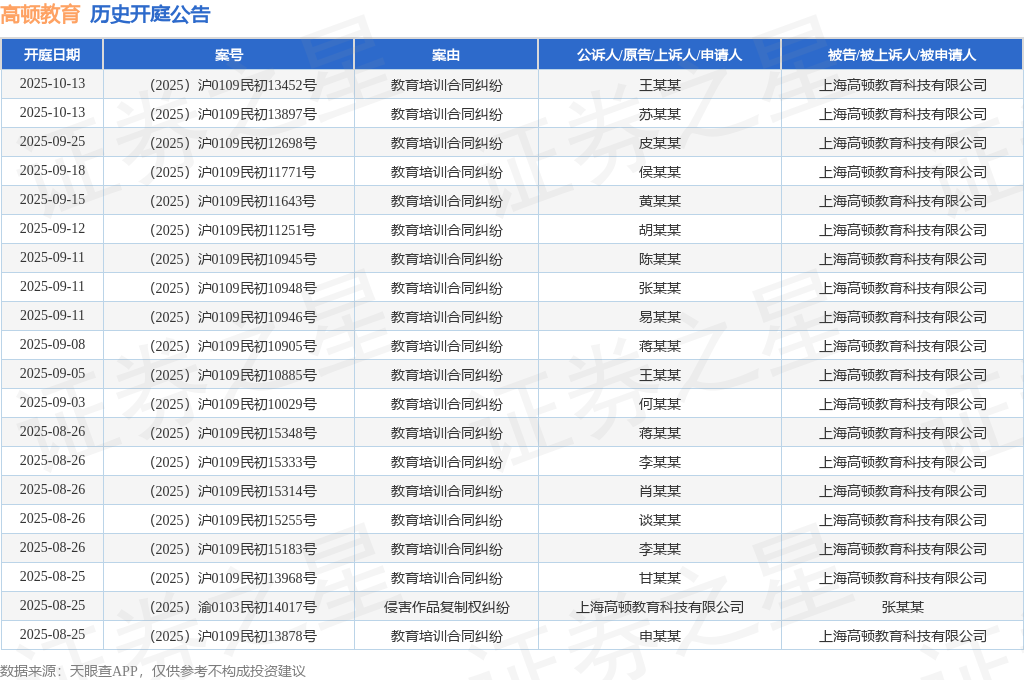Viewport: 1024px width, 680px height.
Task: Click the 开庭日期 column header
Action: coord(52,55)
